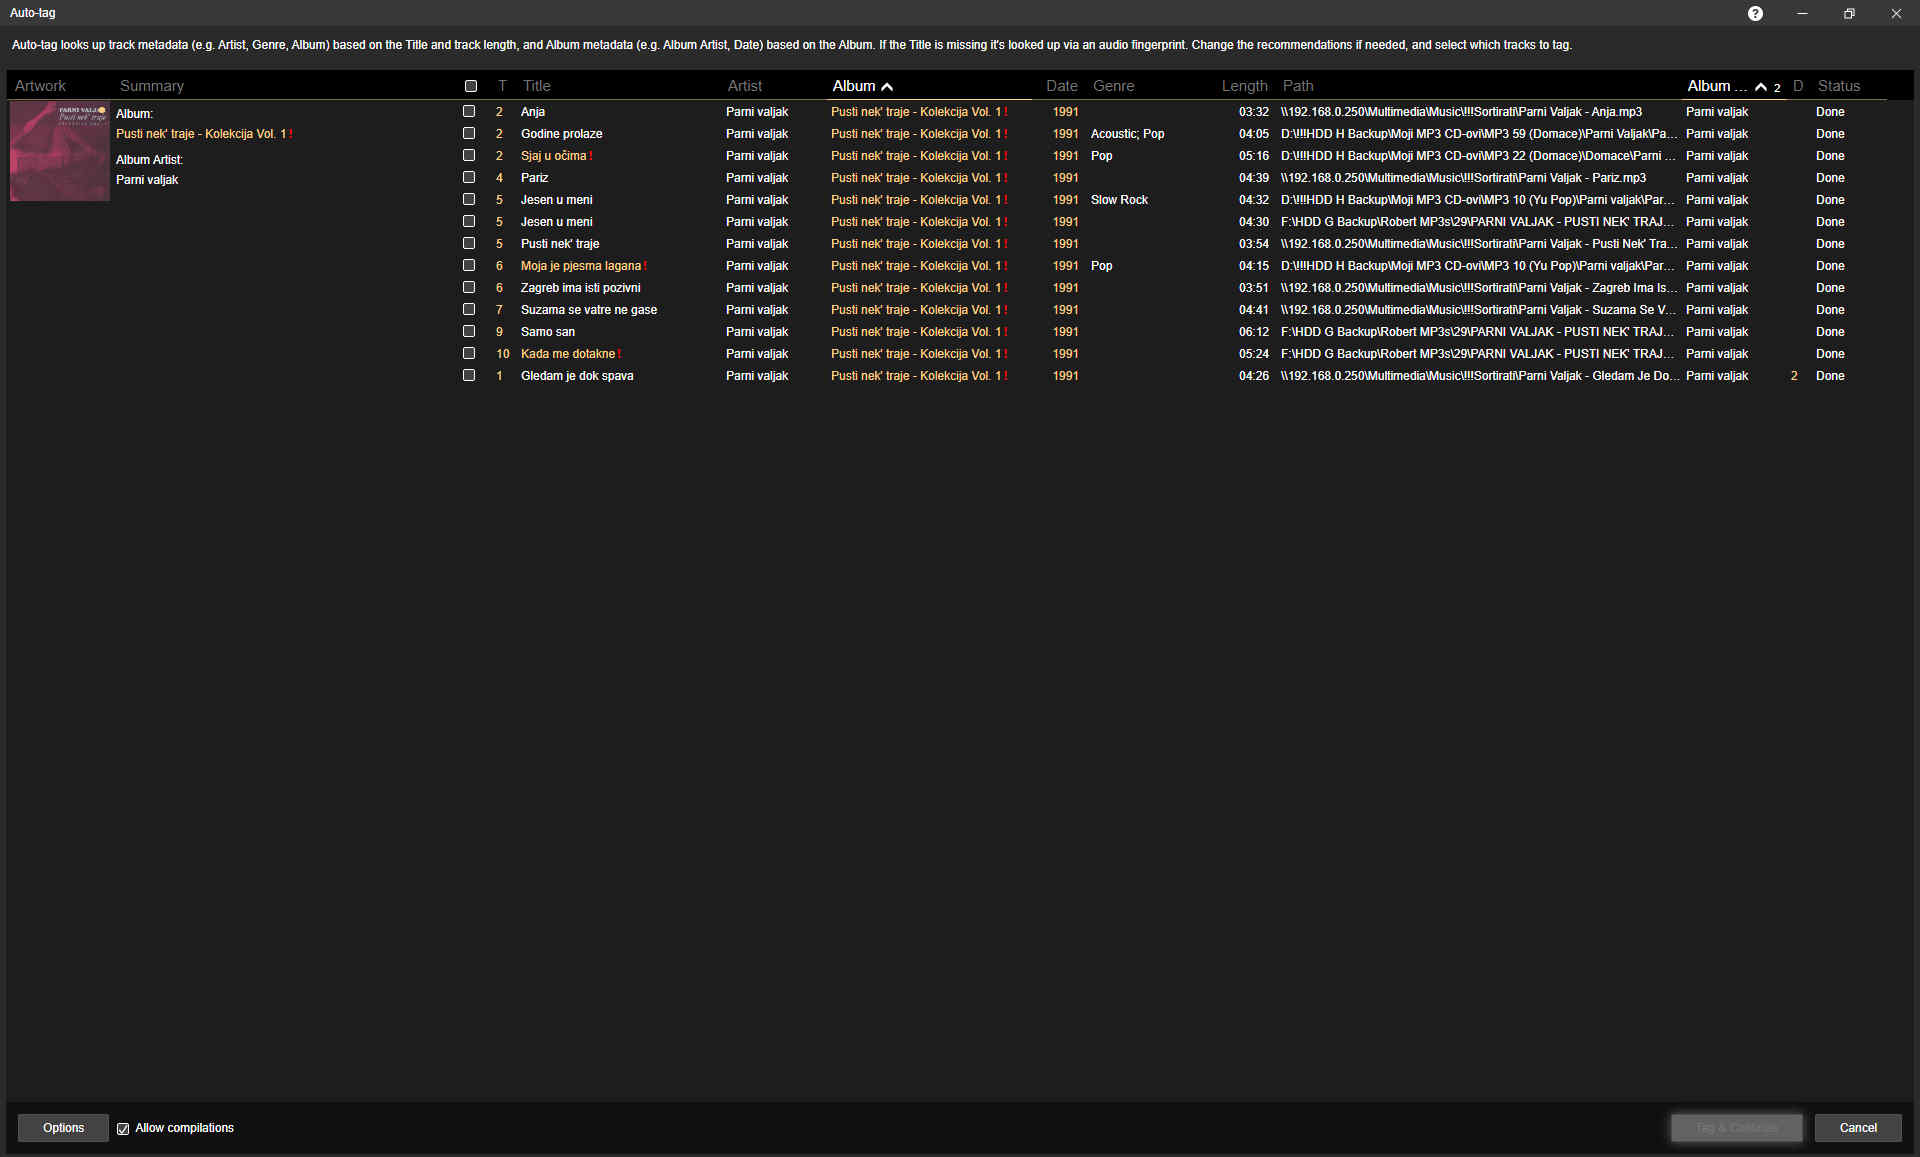Sort by the Title column header
1920x1157 pixels.
pos(536,86)
